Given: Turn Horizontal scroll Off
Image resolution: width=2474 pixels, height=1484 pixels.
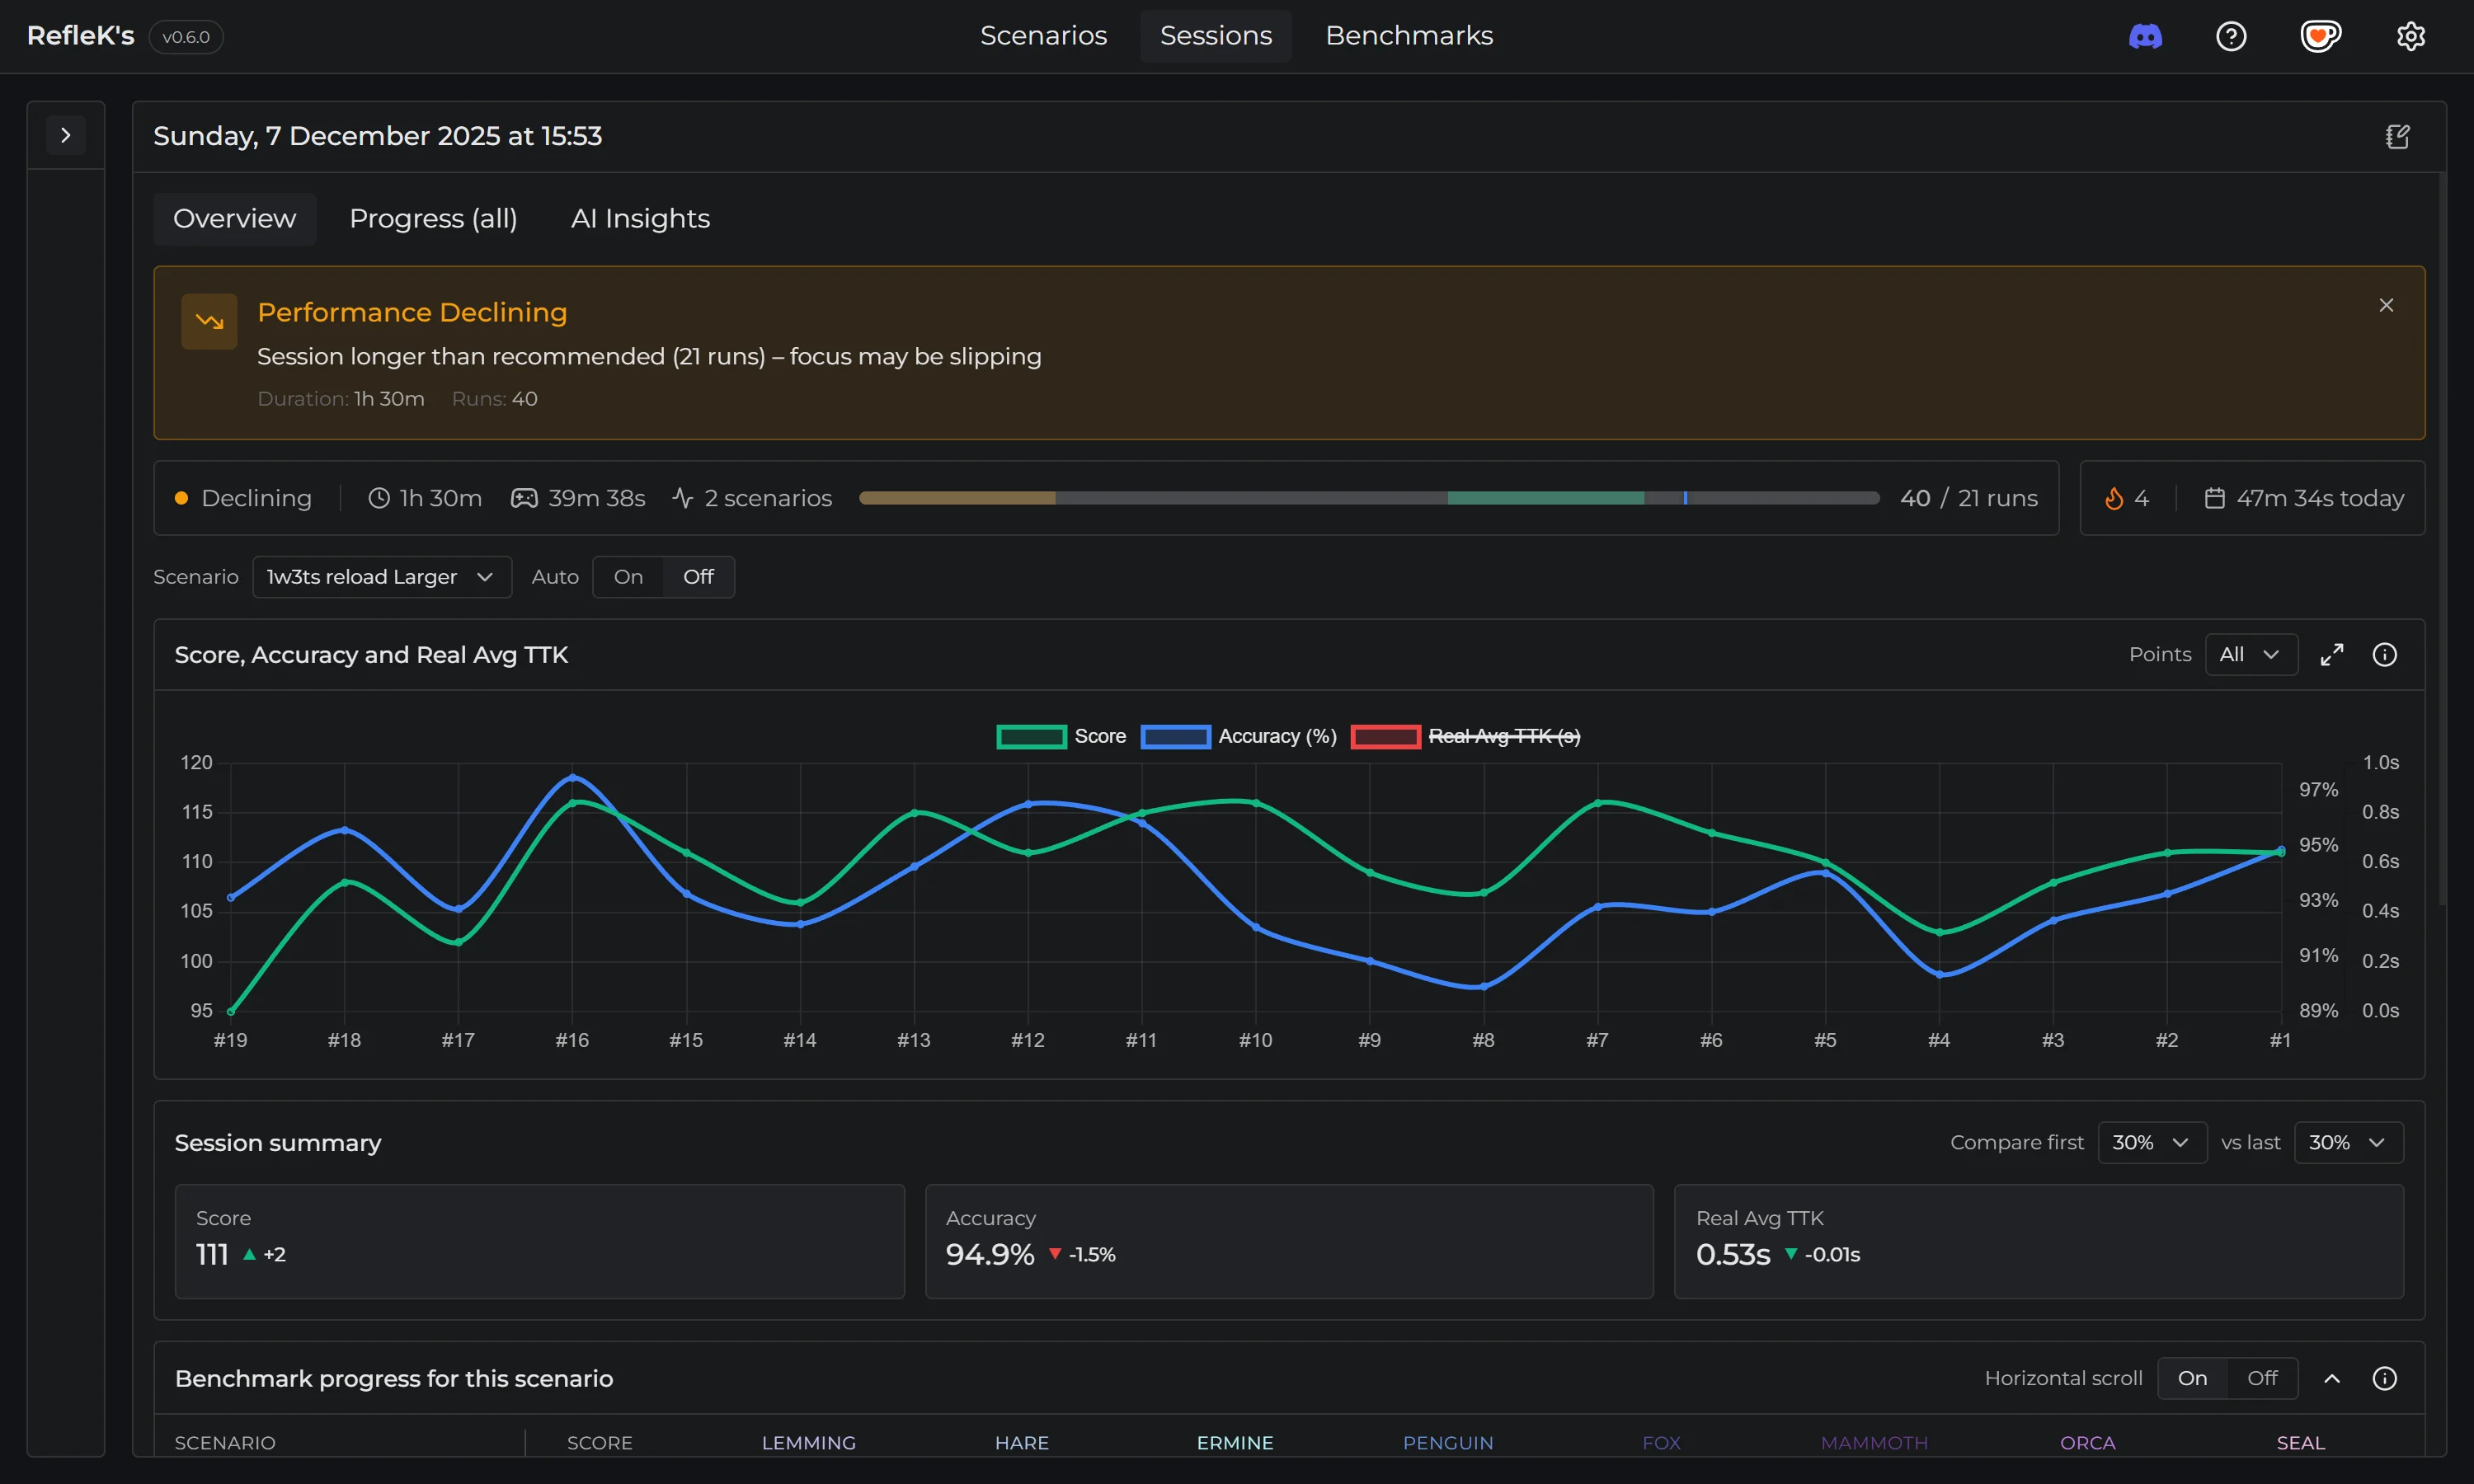Looking at the screenshot, I should click(x=2261, y=1378).
